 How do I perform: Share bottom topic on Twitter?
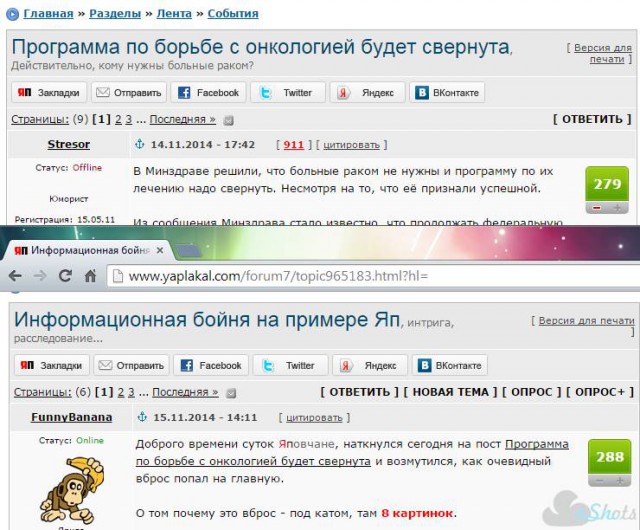click(x=291, y=365)
